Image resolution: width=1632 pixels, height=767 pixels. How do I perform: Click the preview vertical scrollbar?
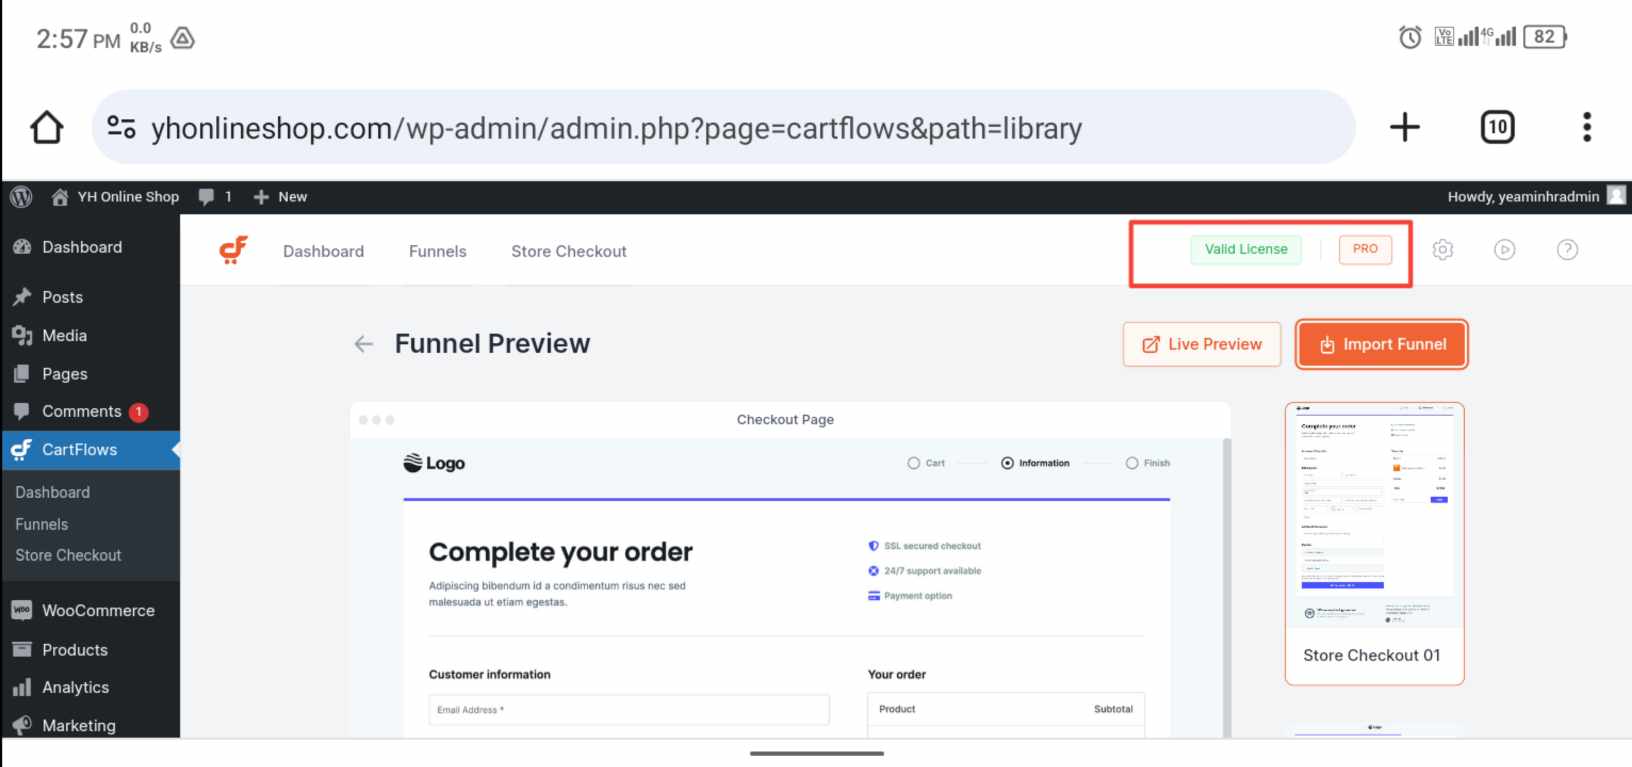coord(1227,588)
